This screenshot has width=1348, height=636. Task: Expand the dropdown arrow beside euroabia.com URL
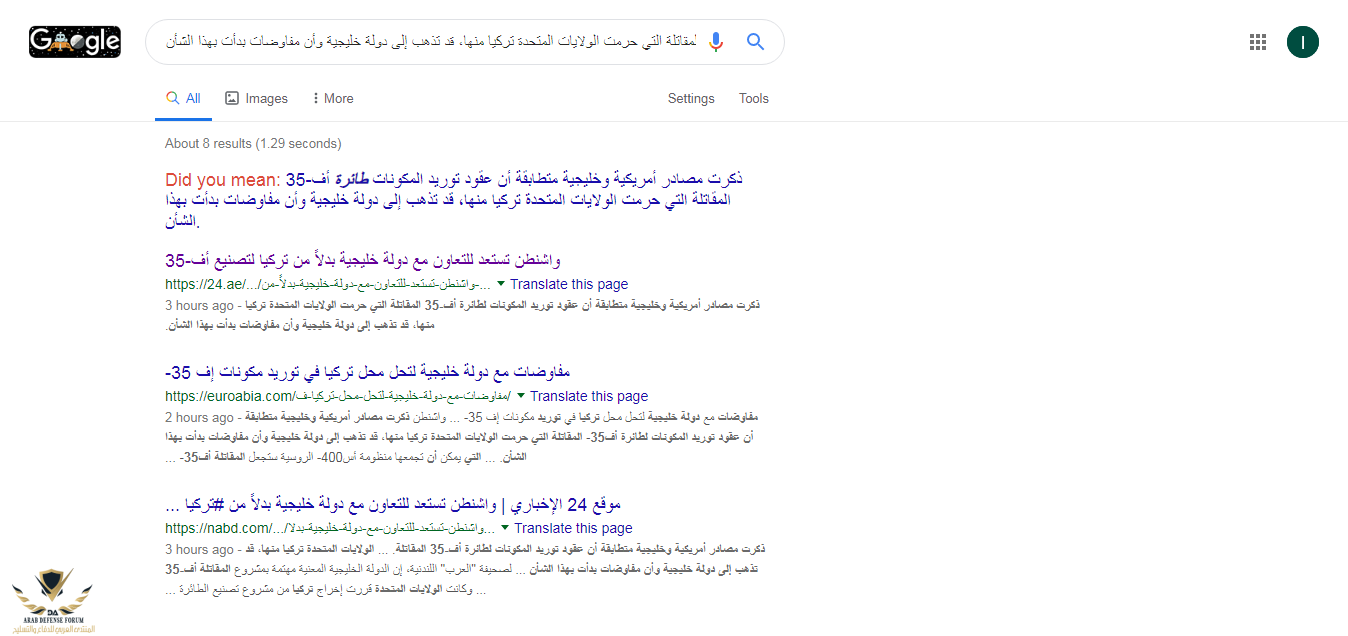[x=521, y=396]
